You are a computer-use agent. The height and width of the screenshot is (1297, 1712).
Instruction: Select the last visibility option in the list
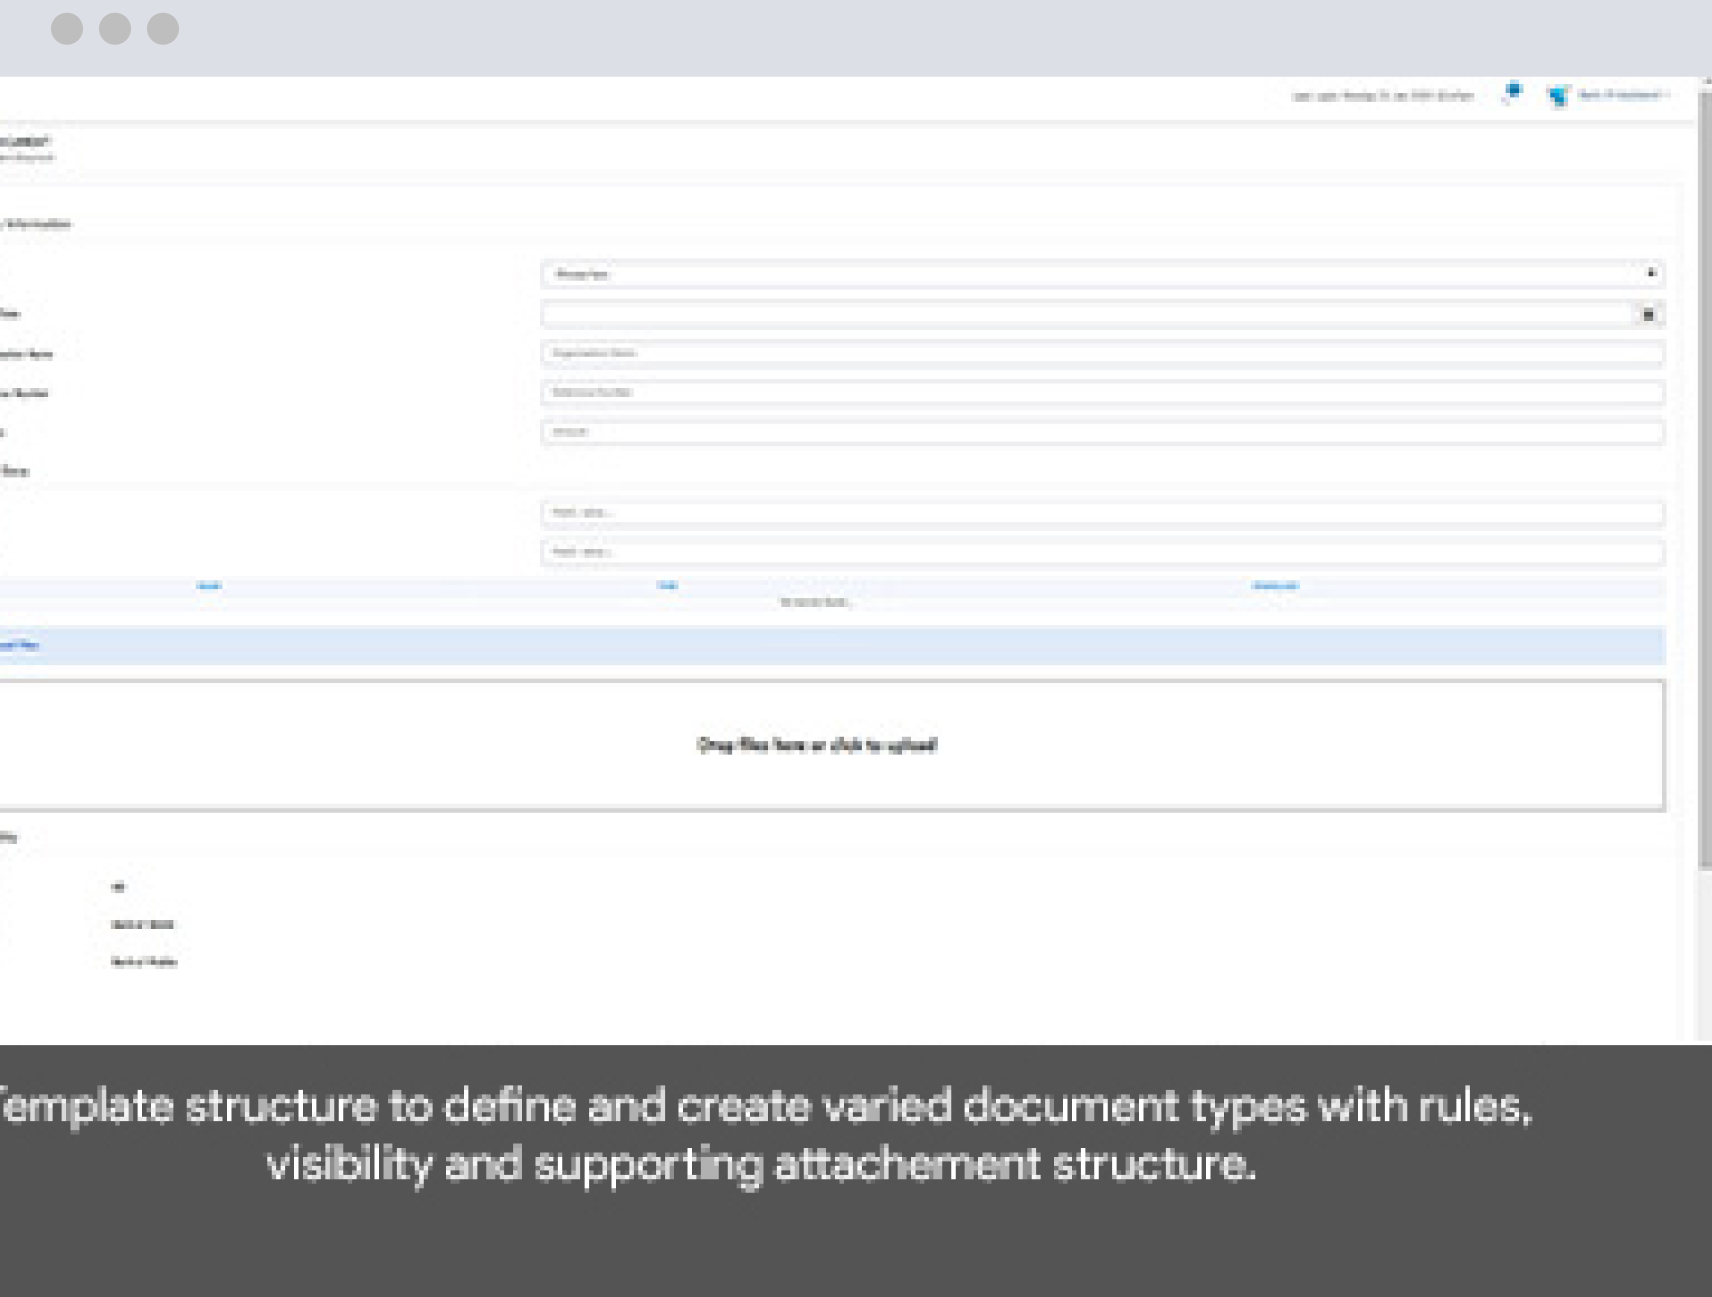[143, 962]
